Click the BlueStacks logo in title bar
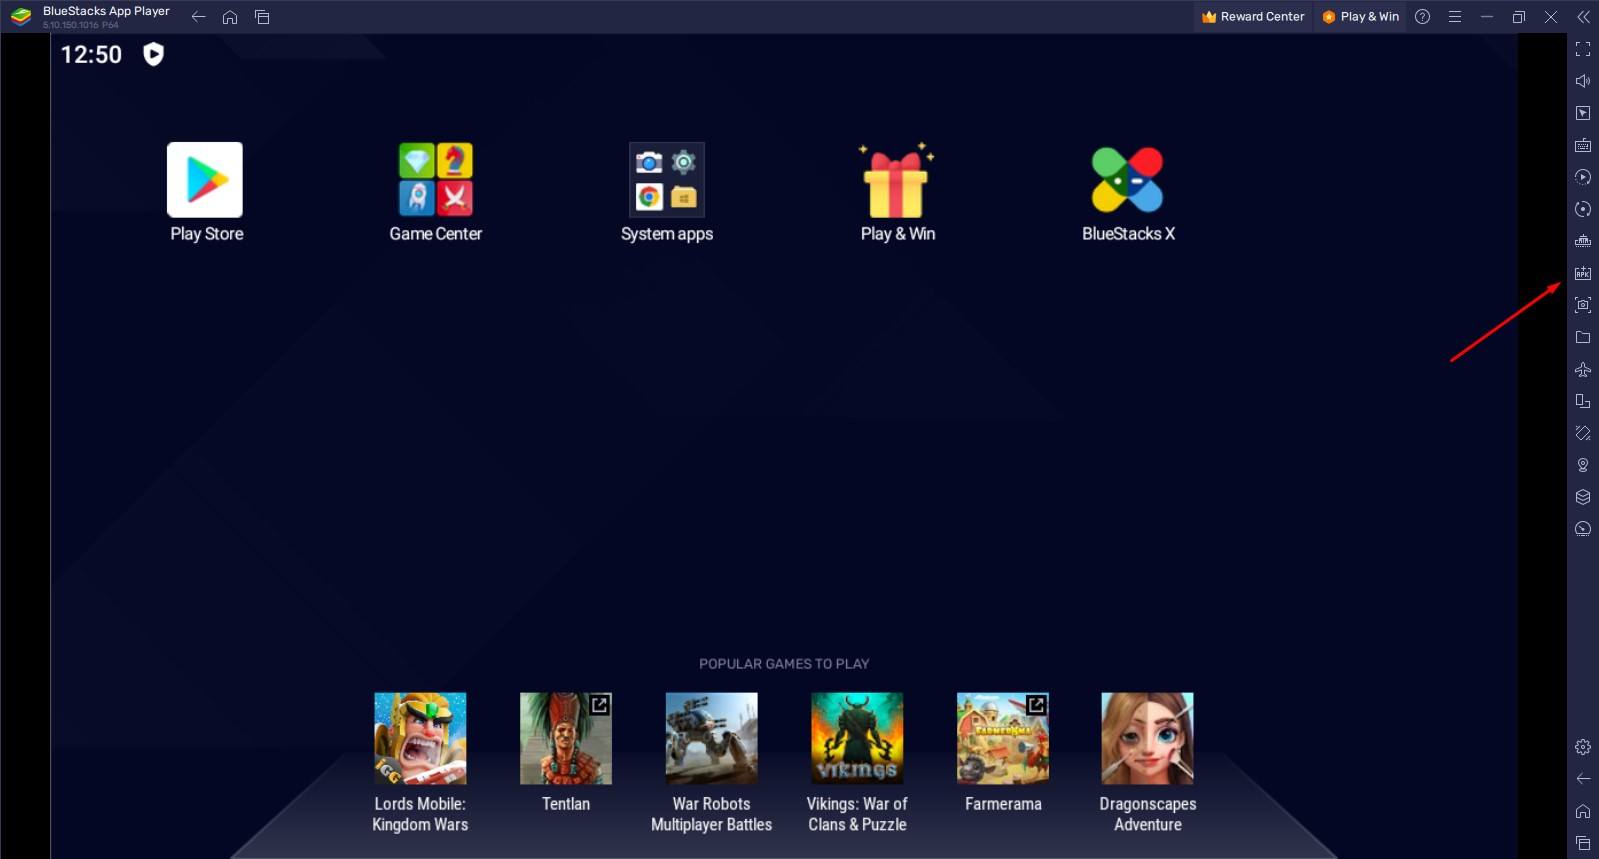 (x=21, y=17)
